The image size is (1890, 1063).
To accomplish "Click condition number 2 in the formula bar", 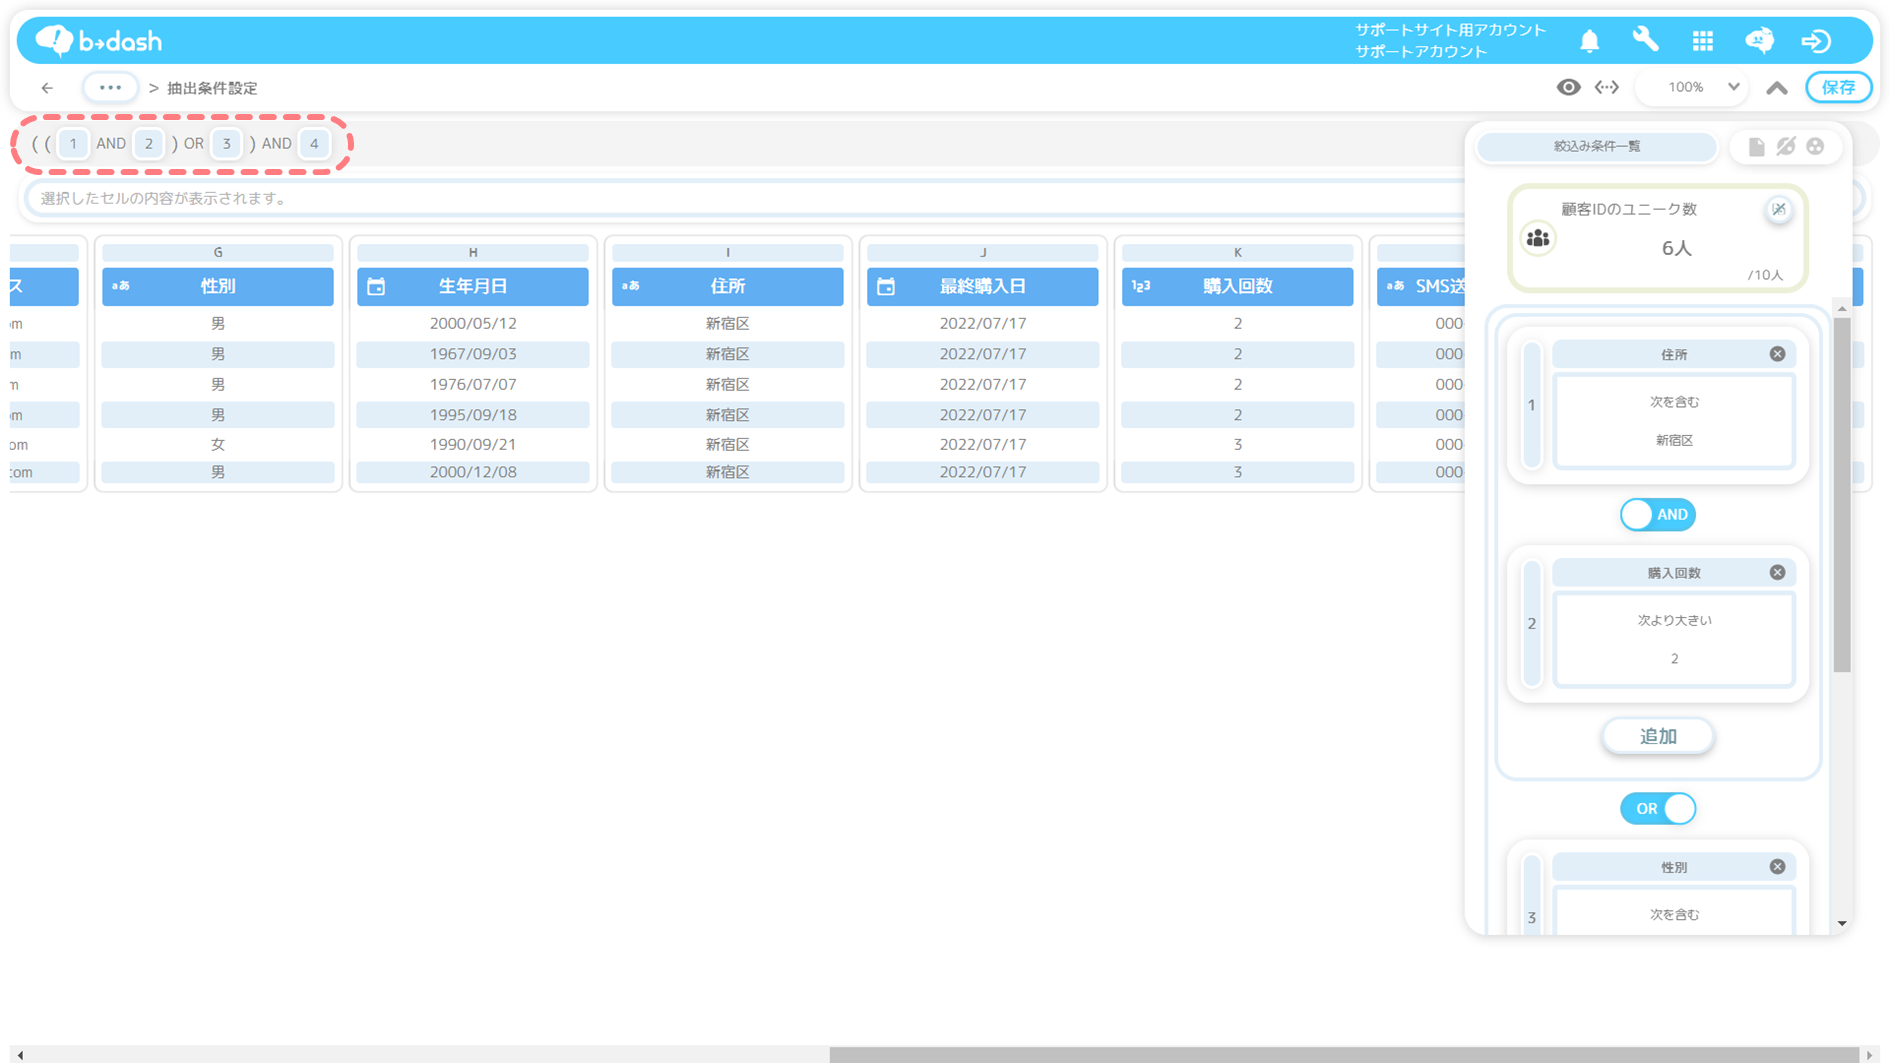I will pos(149,144).
